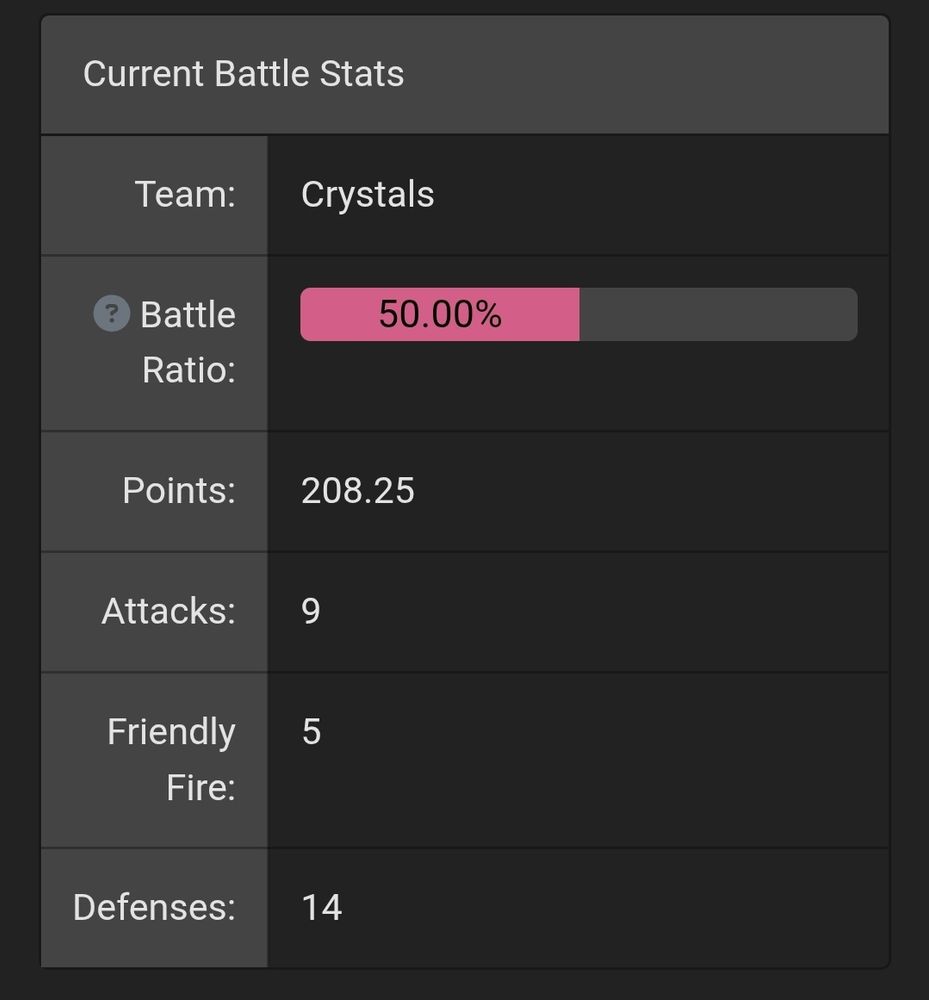The image size is (929, 1000).
Task: Click the "Team:" row label
Action: 185,194
